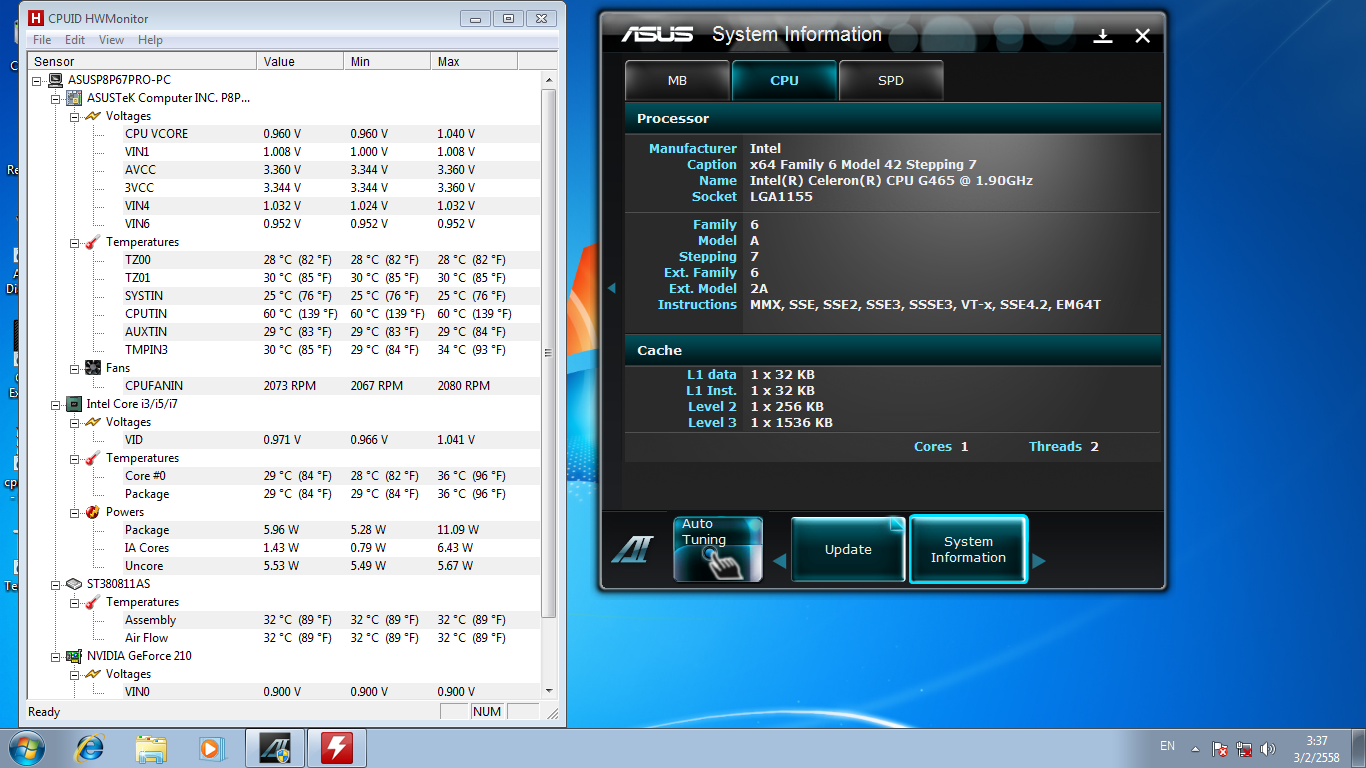Viewport: 1366px width, 768px height.
Task: Switch to the MB tab in System Information
Action: pos(677,81)
